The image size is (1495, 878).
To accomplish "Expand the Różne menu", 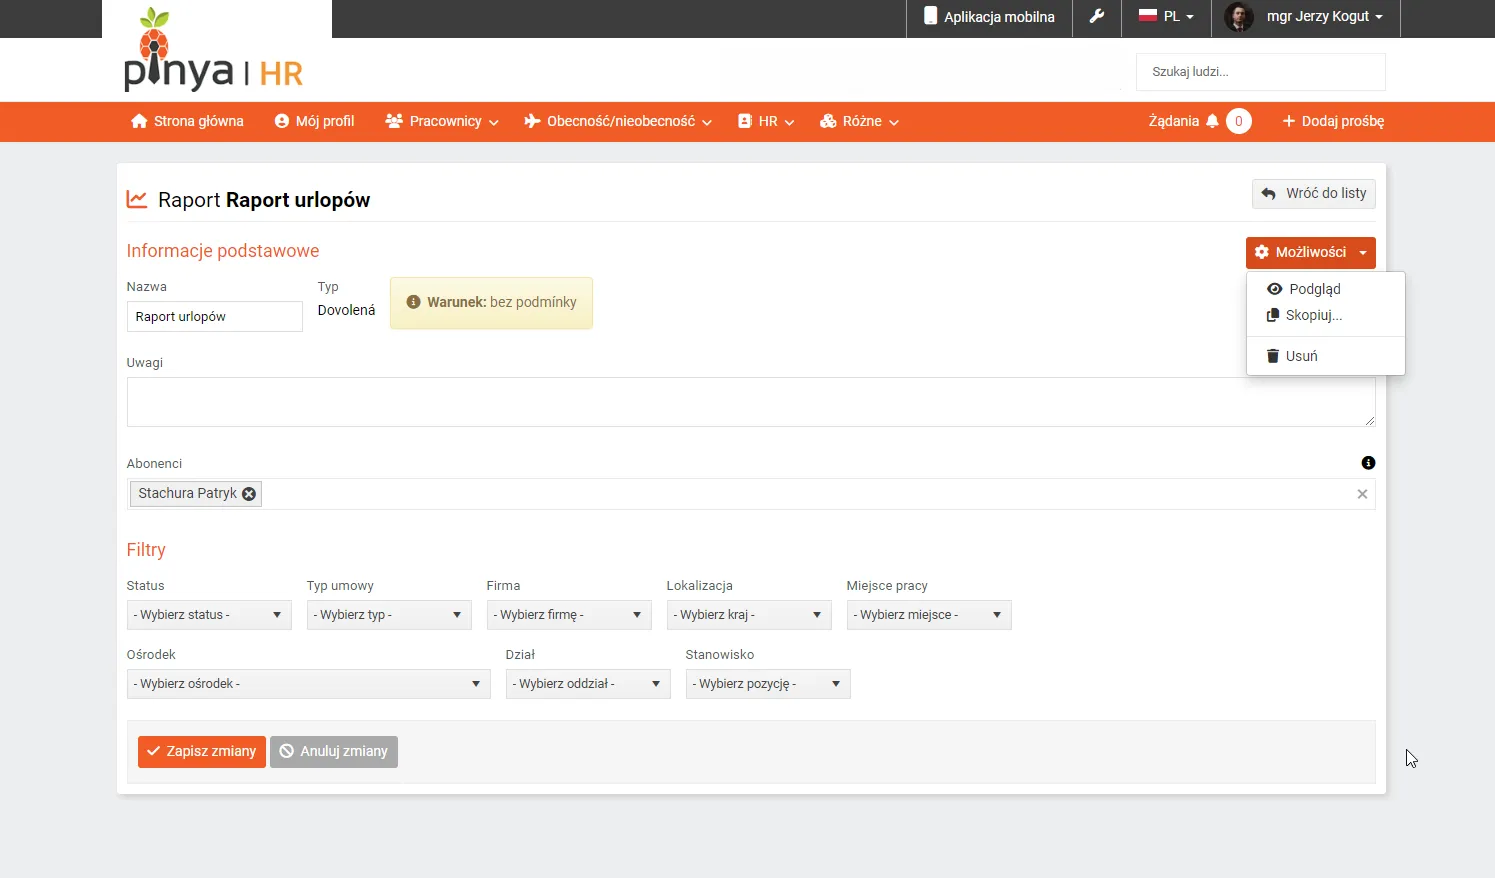I will click(859, 121).
